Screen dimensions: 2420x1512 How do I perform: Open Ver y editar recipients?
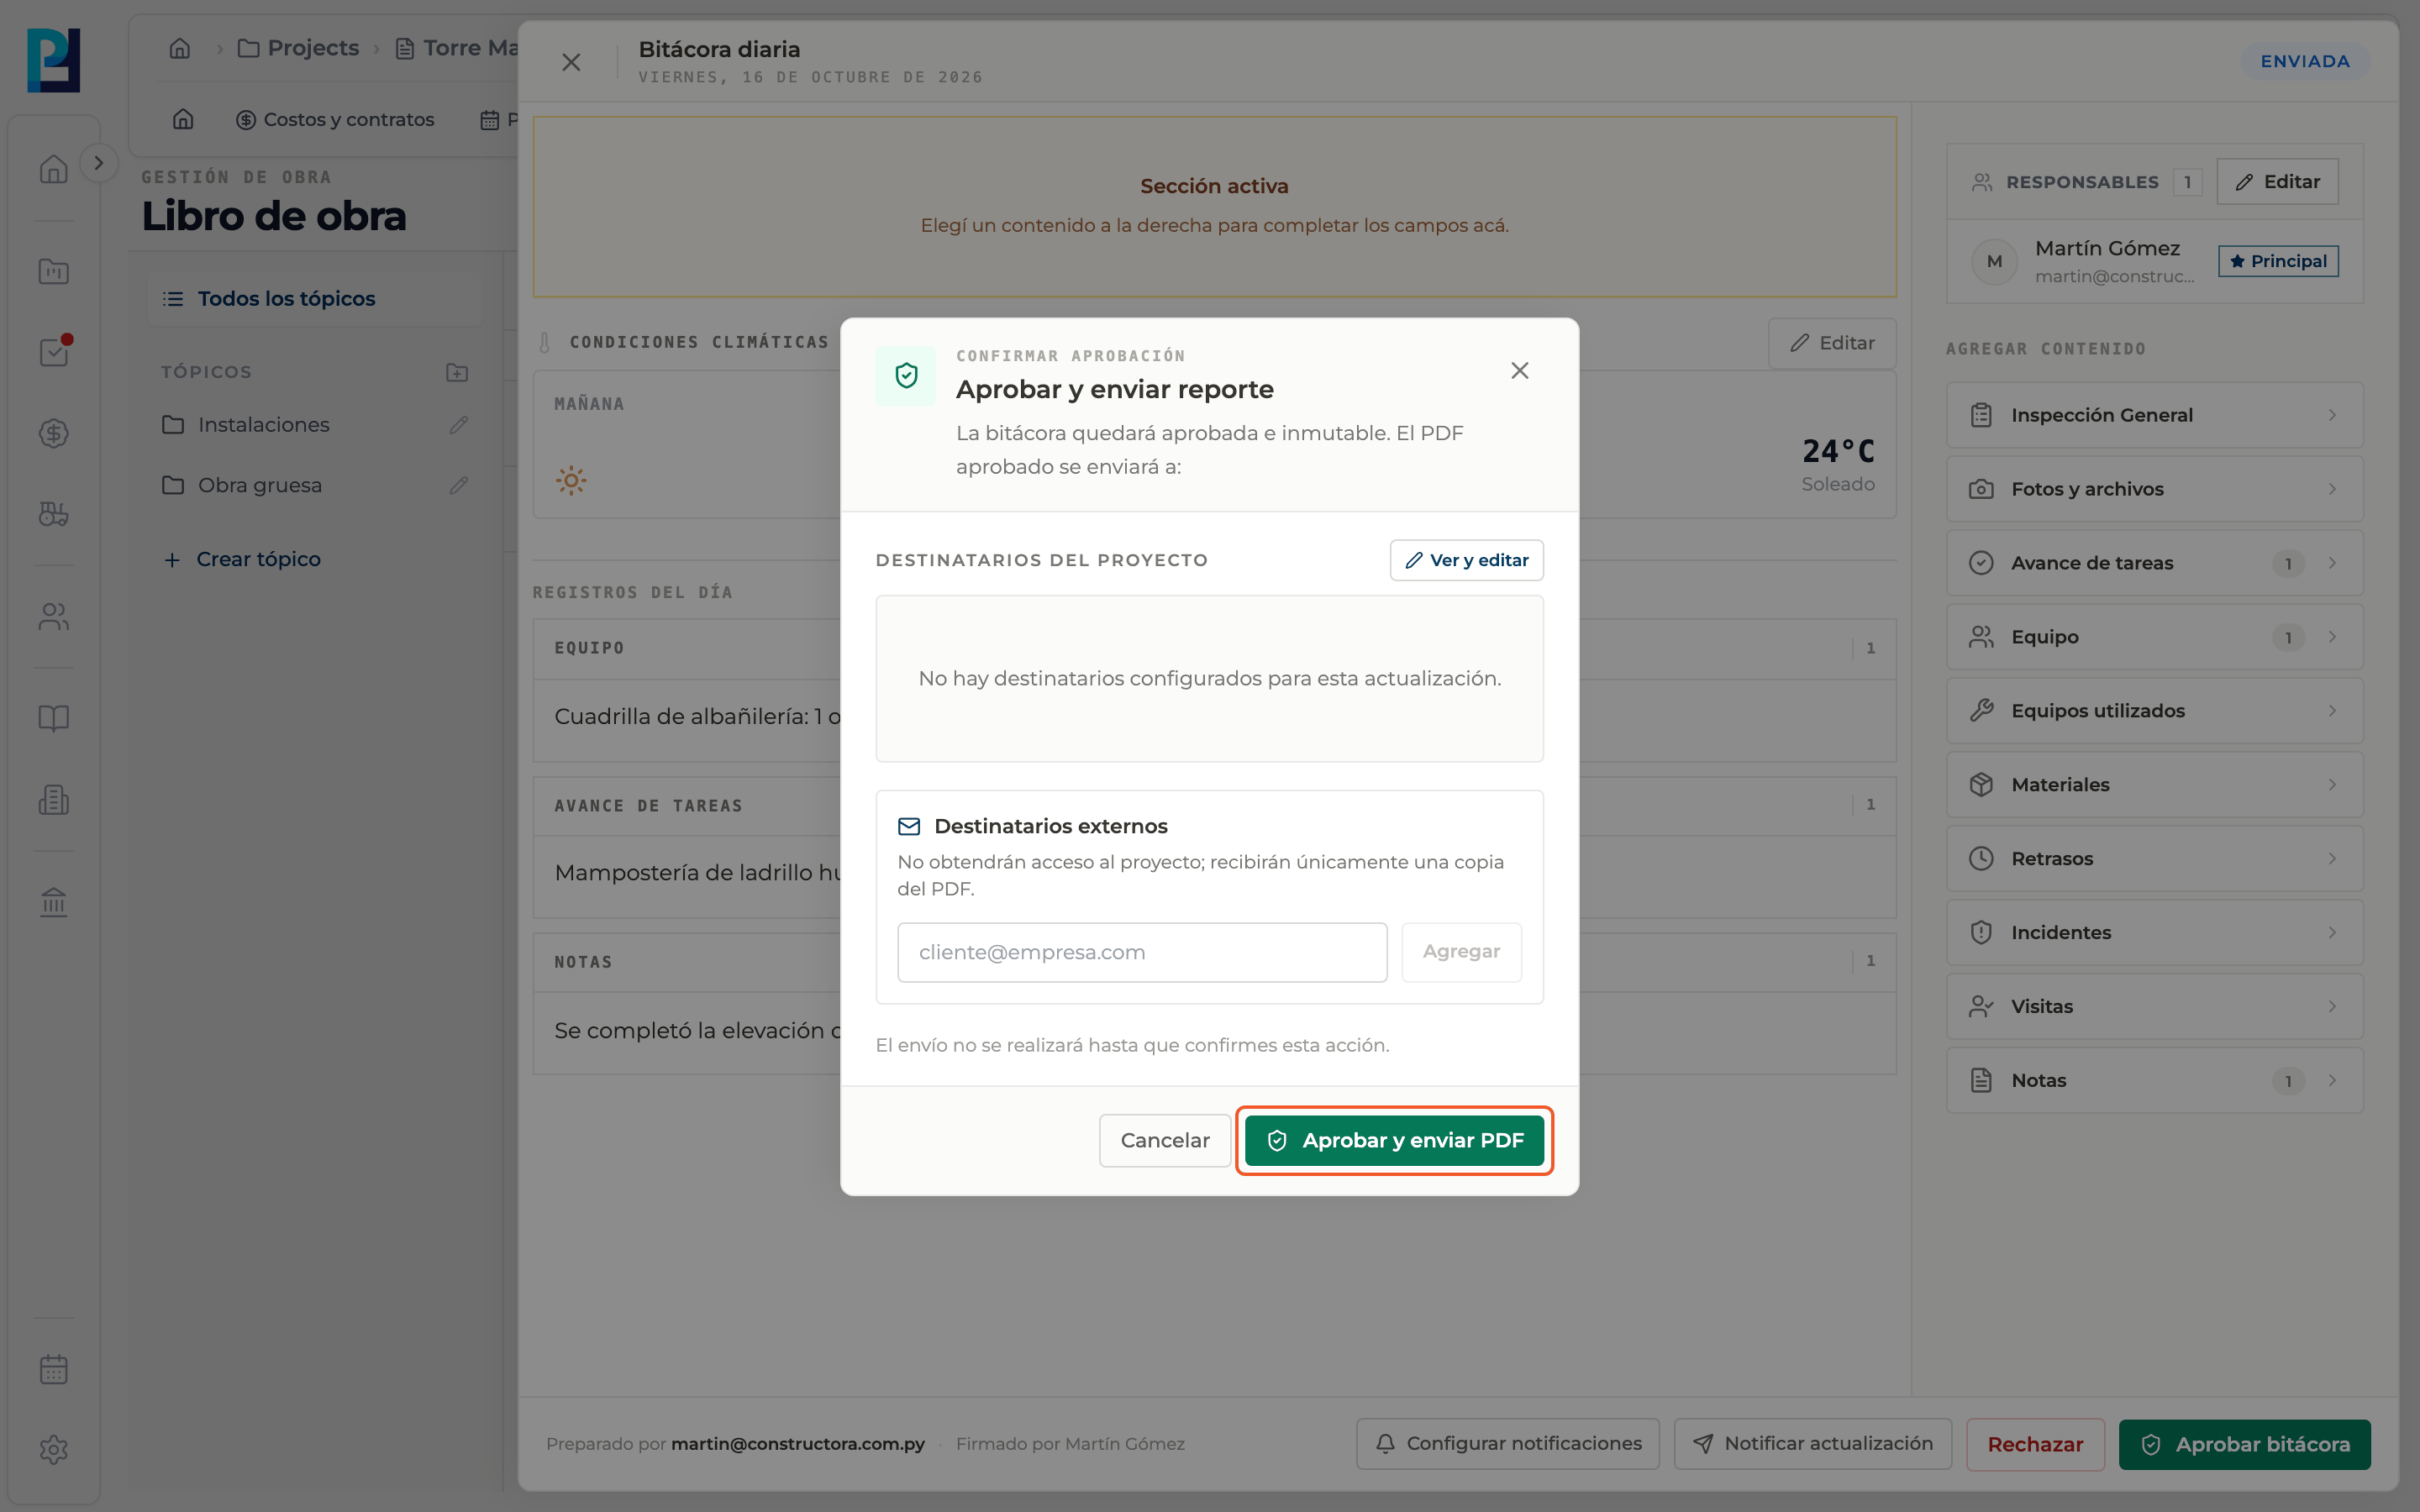1466,560
